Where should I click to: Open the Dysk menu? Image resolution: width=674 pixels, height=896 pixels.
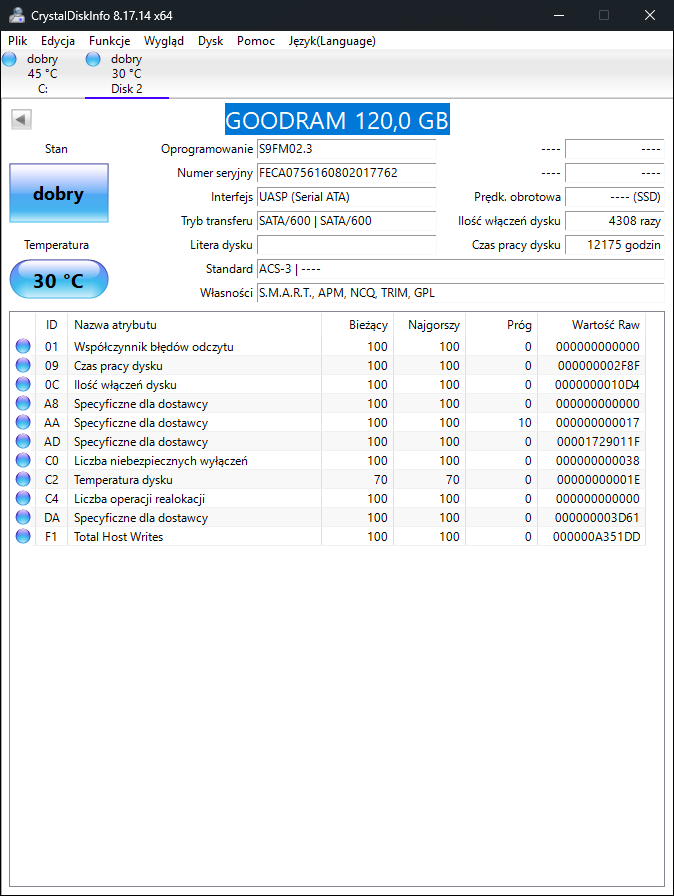210,41
